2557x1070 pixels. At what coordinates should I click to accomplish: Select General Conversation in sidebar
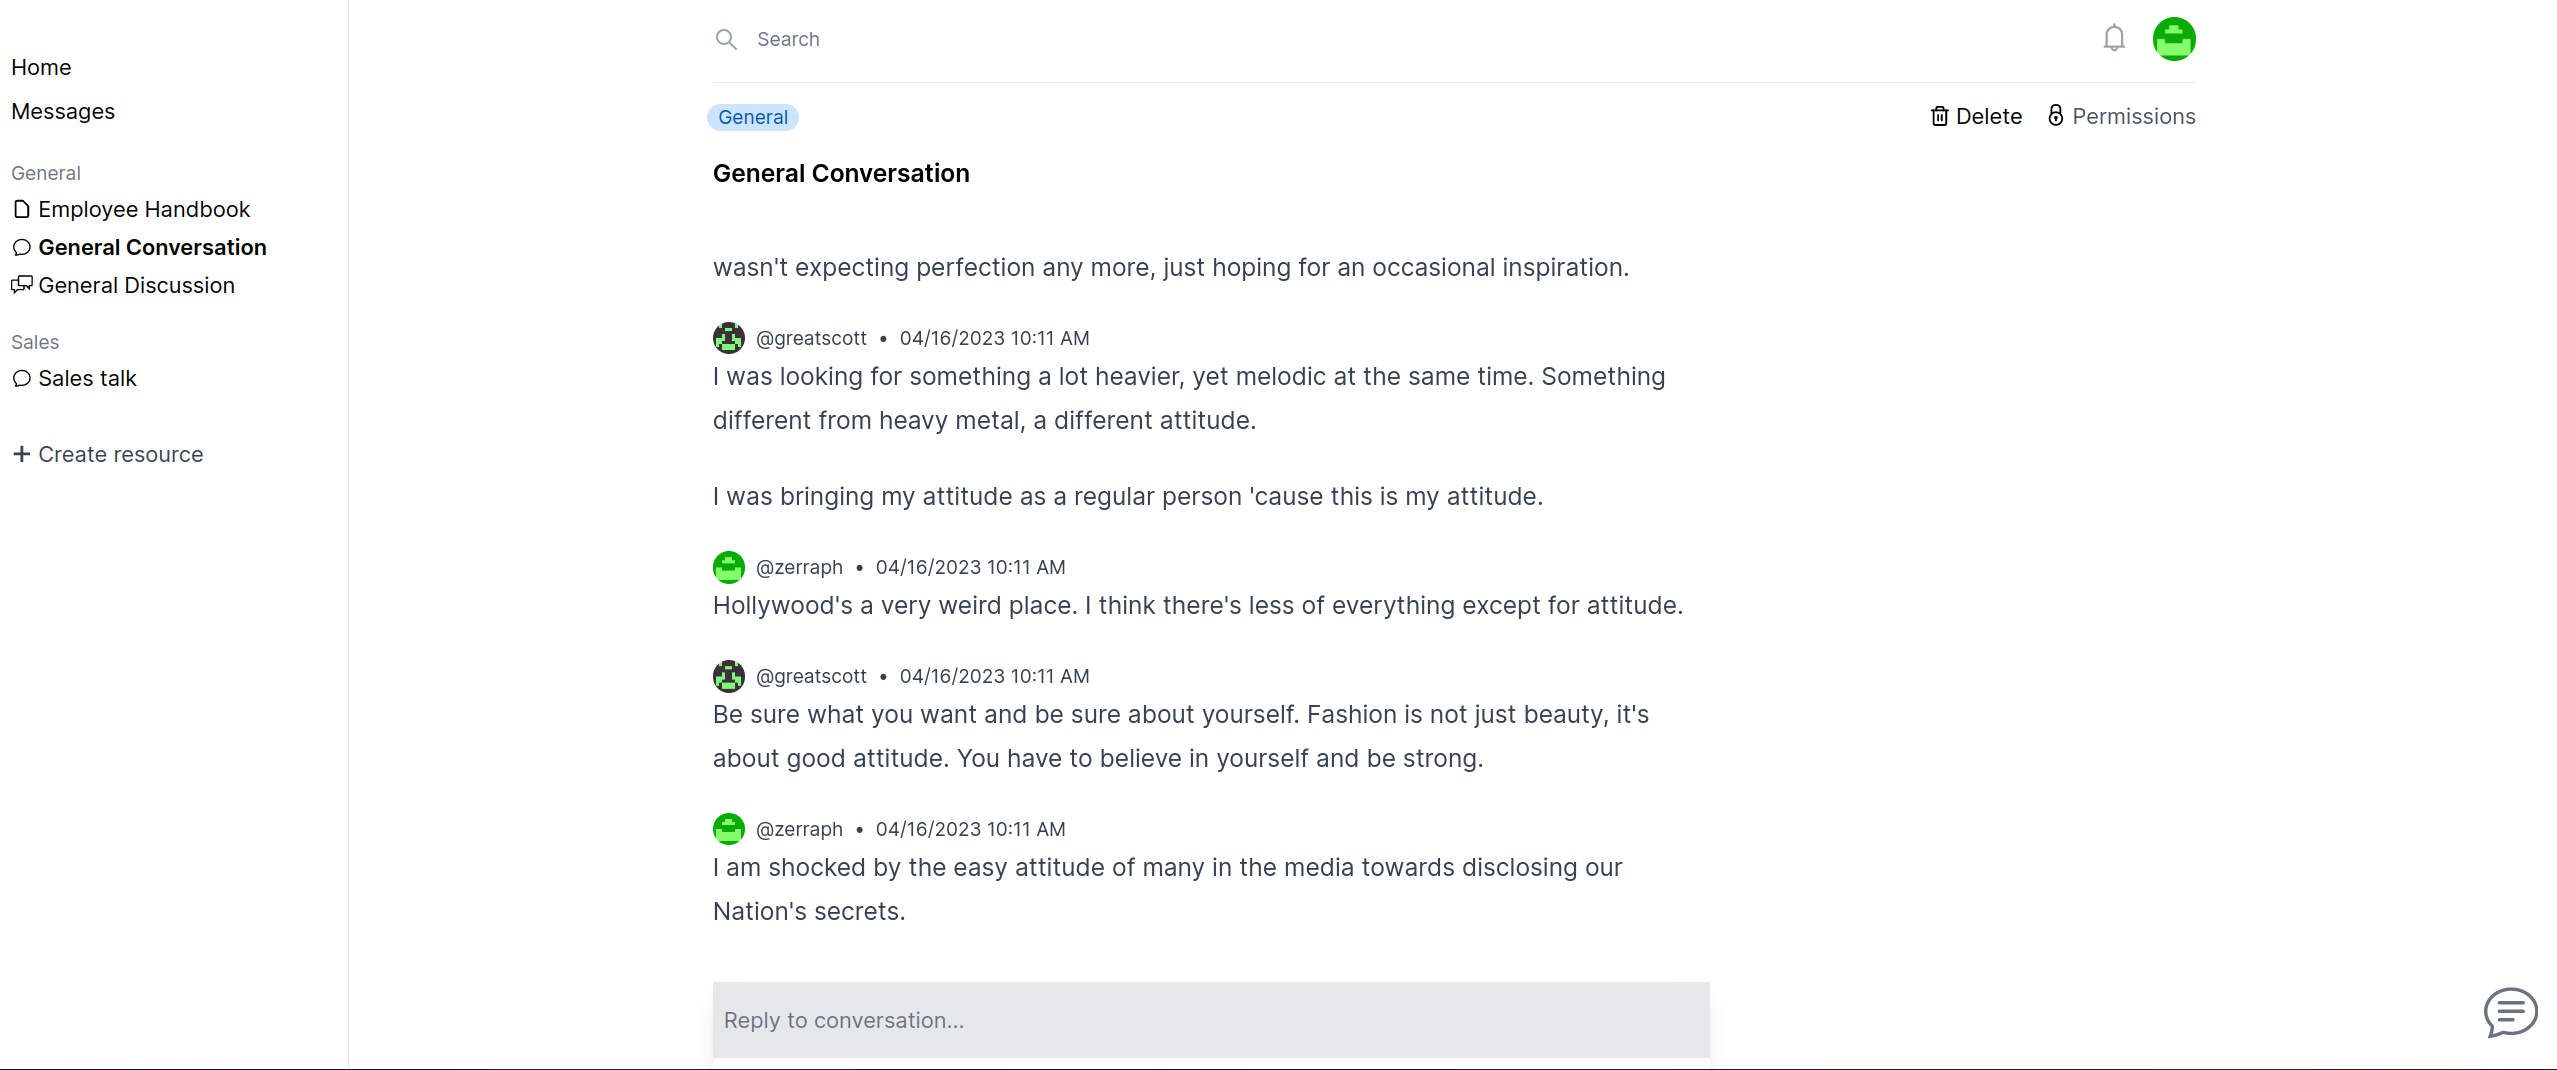(152, 247)
